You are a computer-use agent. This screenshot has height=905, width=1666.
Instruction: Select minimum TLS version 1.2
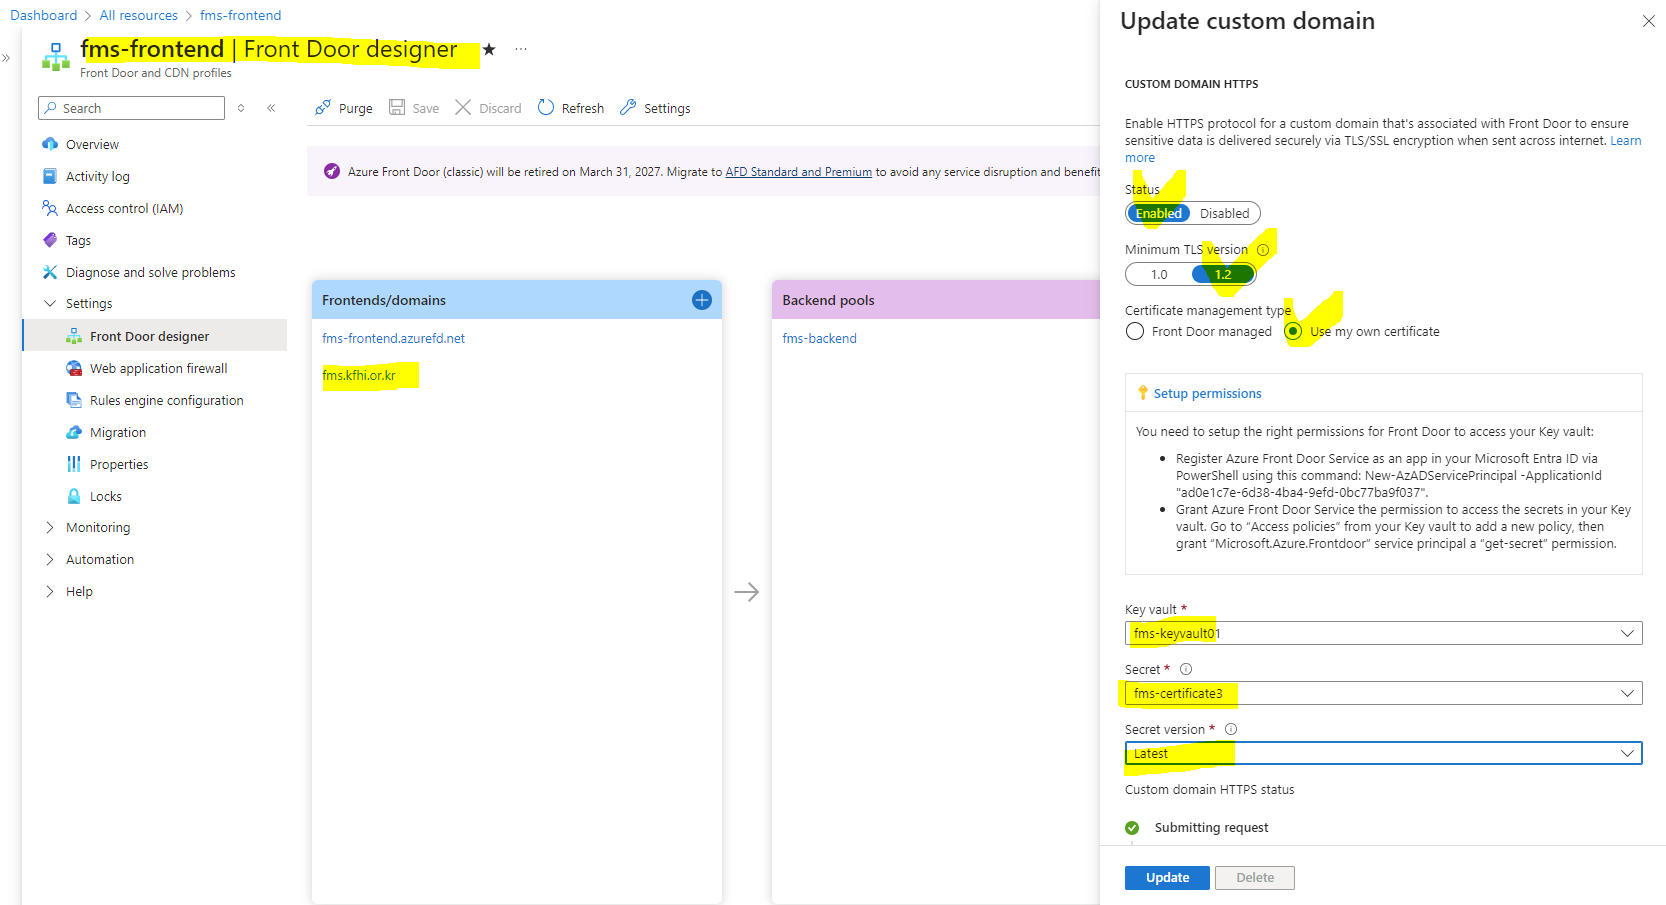pos(1223,274)
